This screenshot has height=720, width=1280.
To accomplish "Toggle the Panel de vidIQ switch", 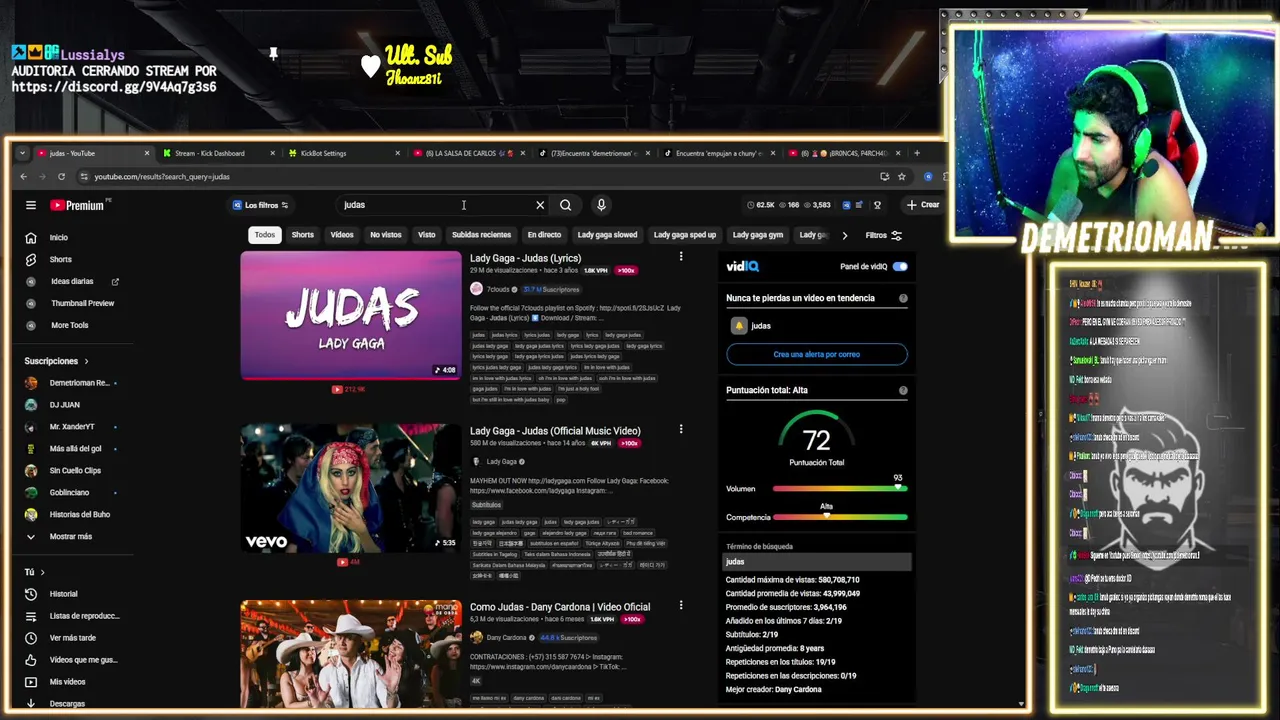I will 900,267.
